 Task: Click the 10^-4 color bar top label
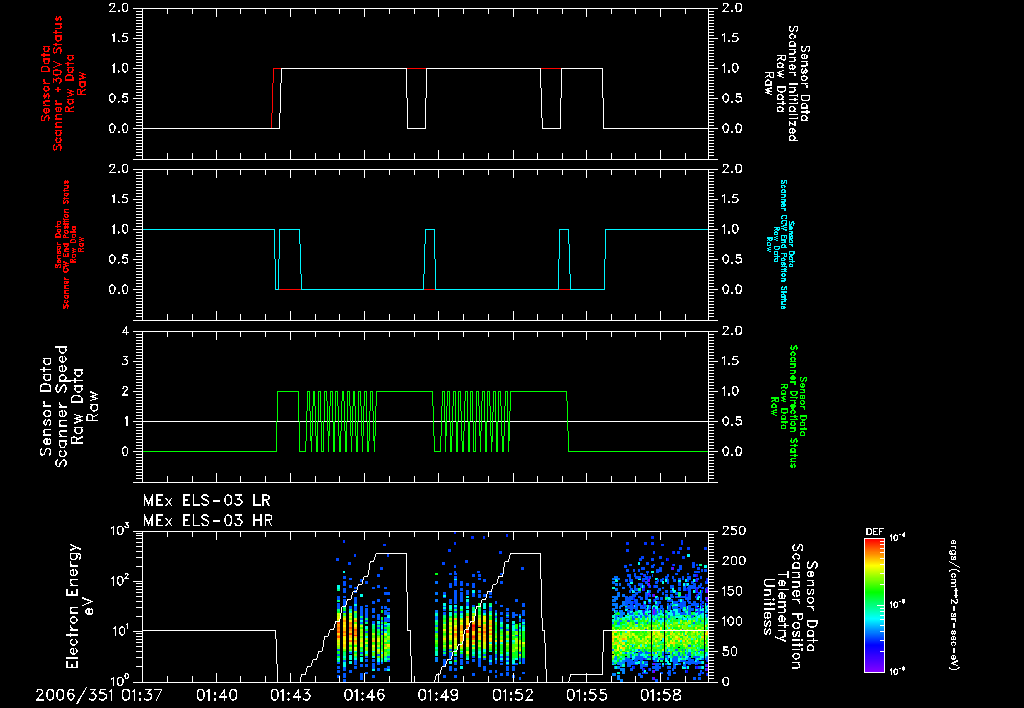(x=897, y=538)
